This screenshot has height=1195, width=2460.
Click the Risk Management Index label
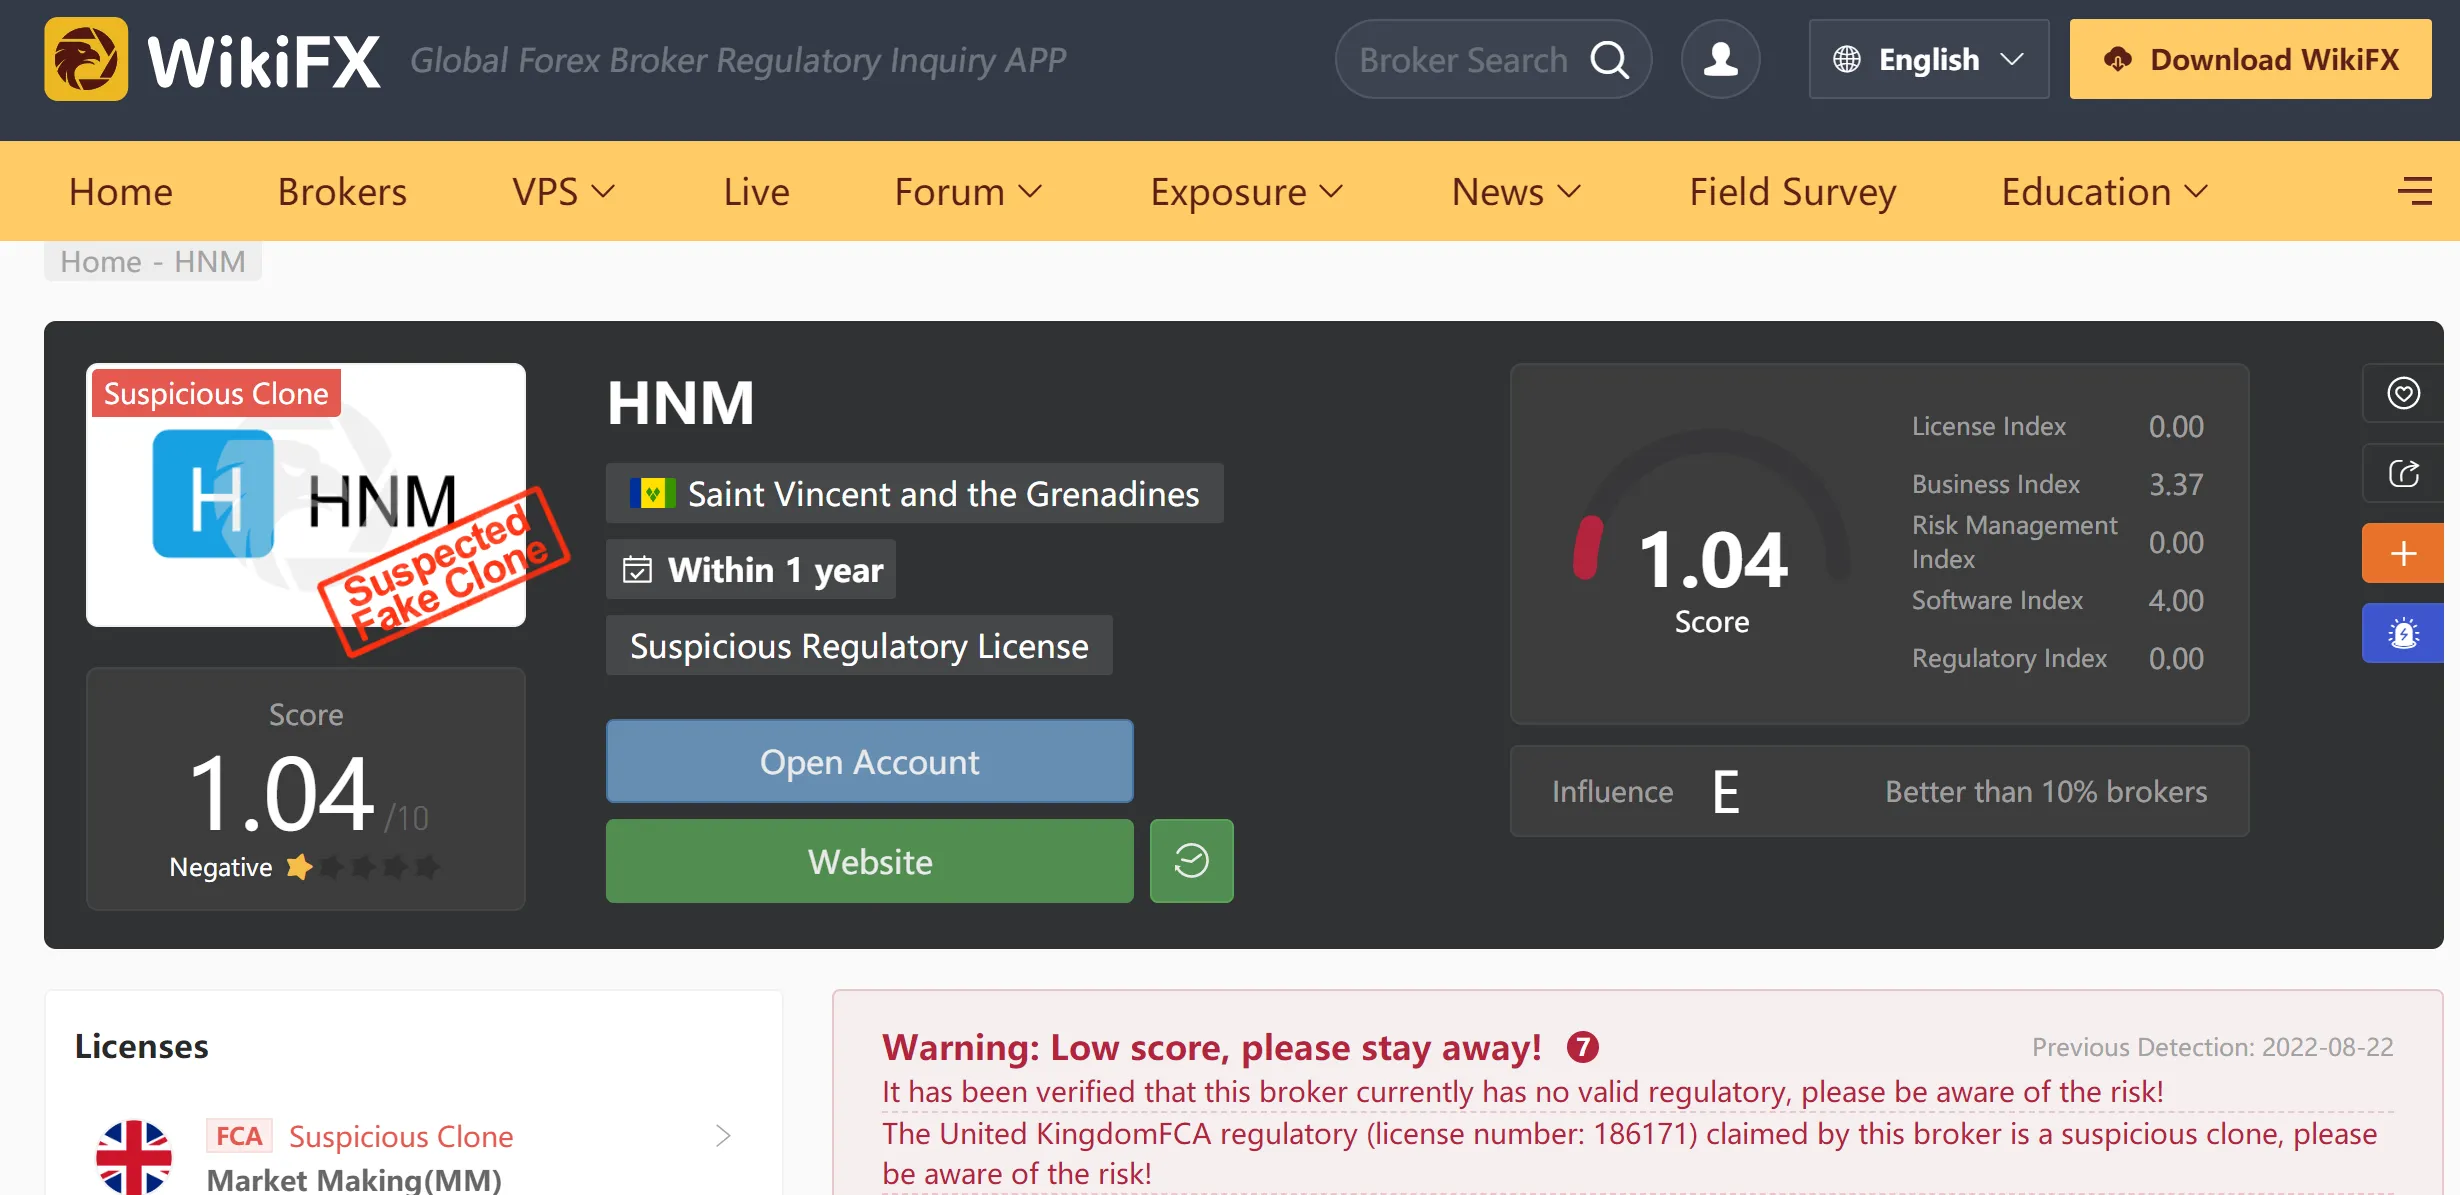[2014, 542]
